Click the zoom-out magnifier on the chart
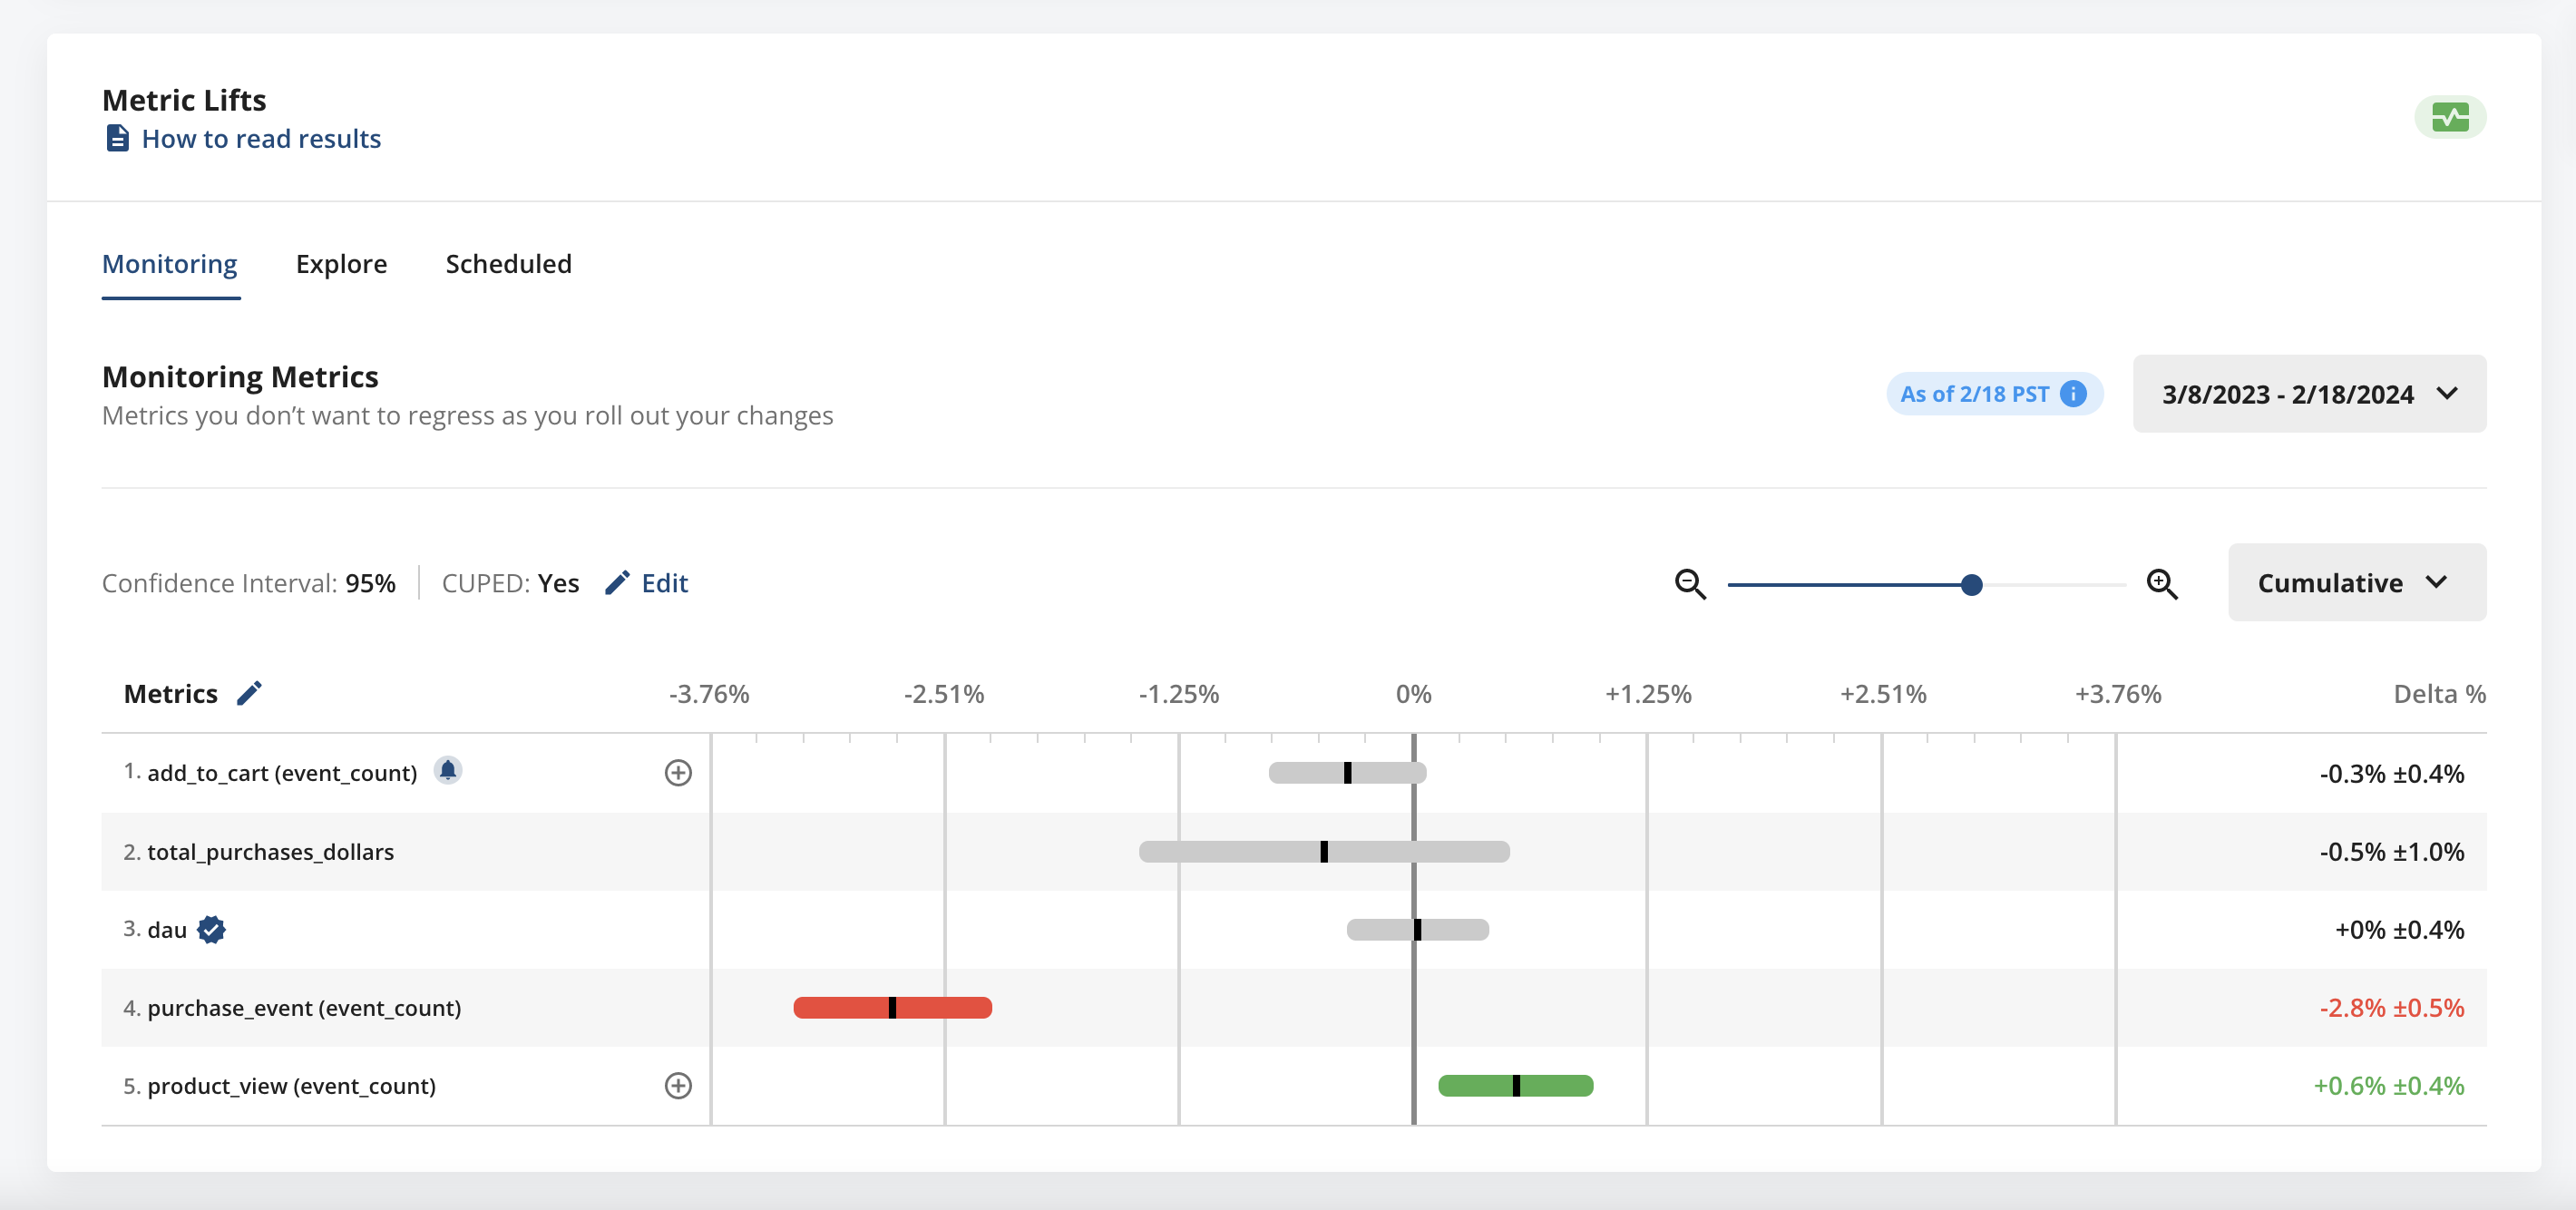 pyautogui.click(x=1690, y=584)
